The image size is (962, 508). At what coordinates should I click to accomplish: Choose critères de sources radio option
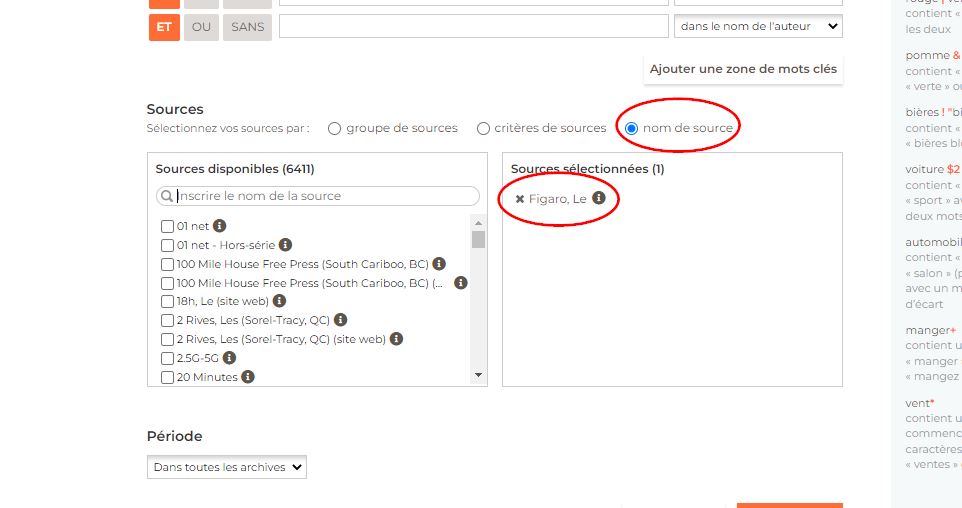click(x=483, y=128)
